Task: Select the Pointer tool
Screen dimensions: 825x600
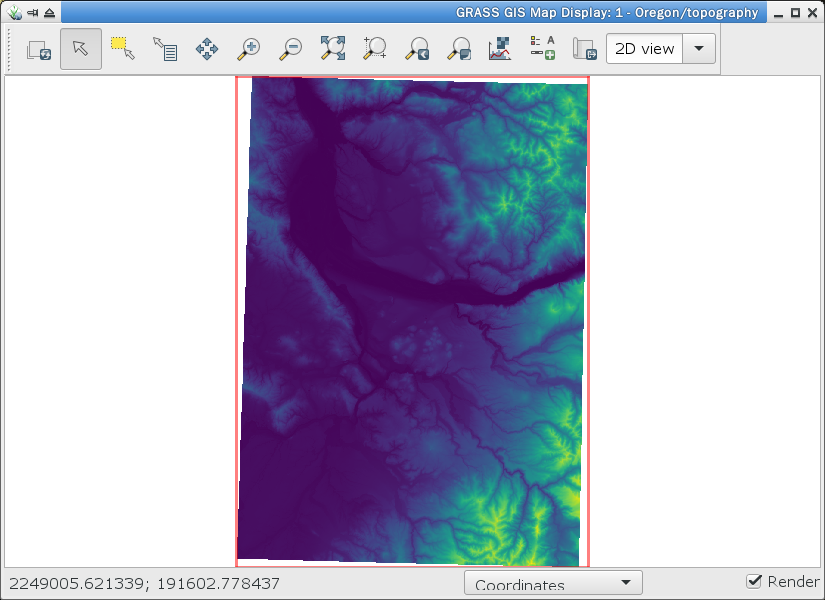Action: pos(81,49)
